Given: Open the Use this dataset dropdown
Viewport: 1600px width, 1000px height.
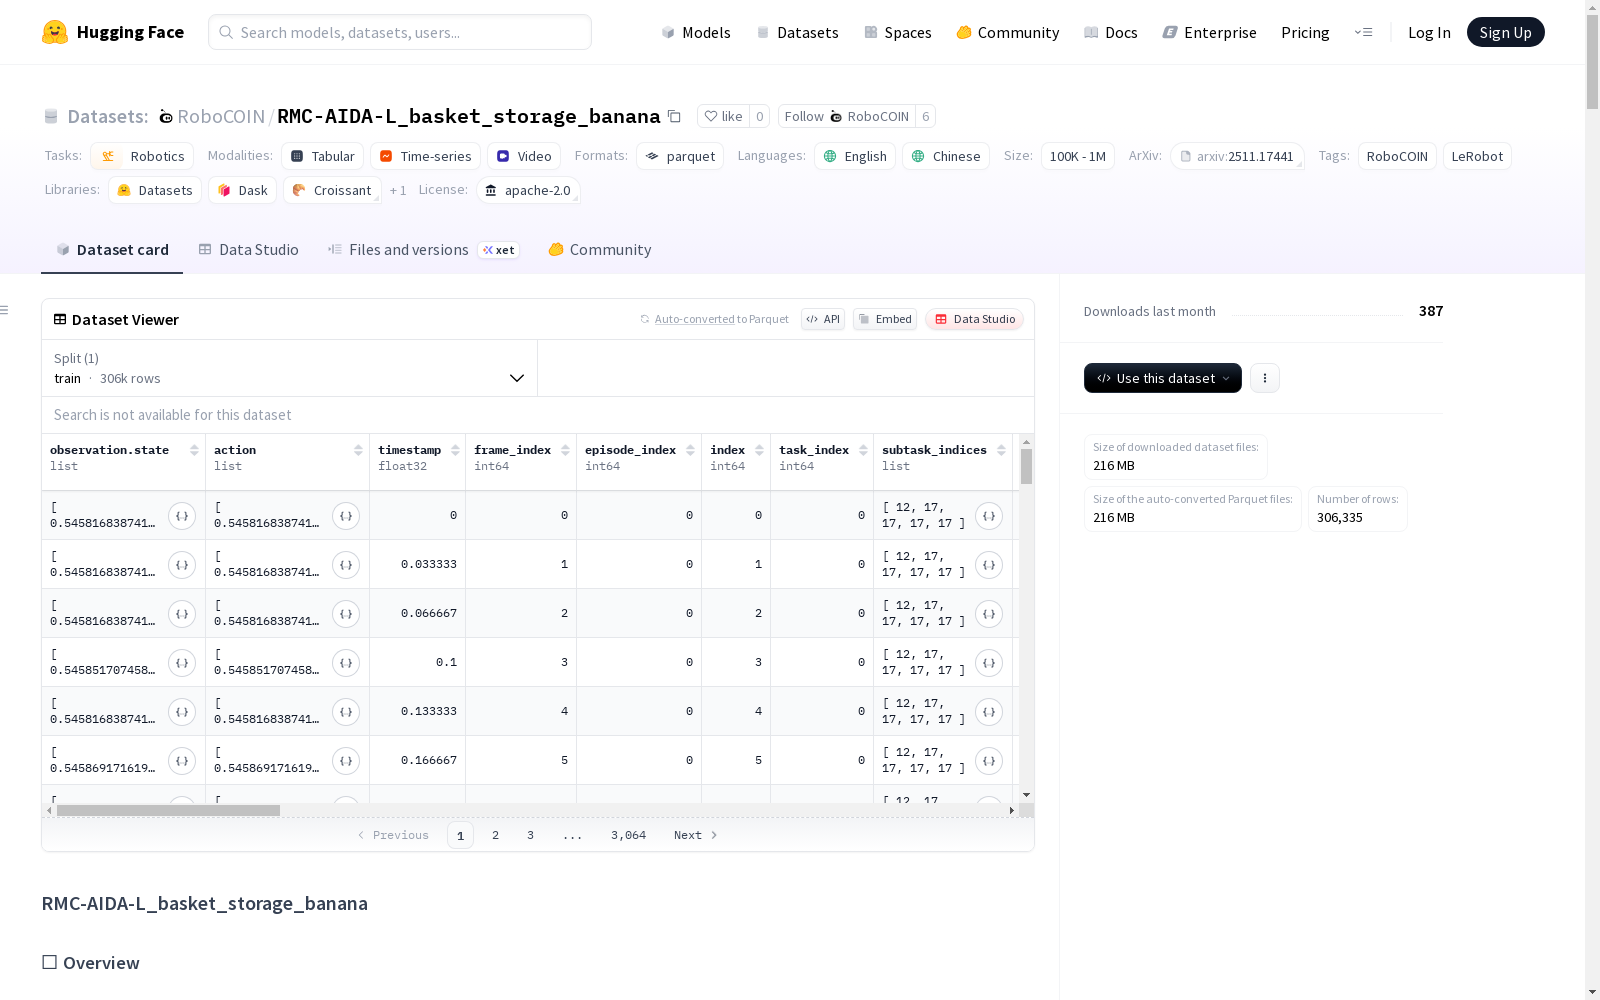Looking at the screenshot, I should (x=1163, y=378).
